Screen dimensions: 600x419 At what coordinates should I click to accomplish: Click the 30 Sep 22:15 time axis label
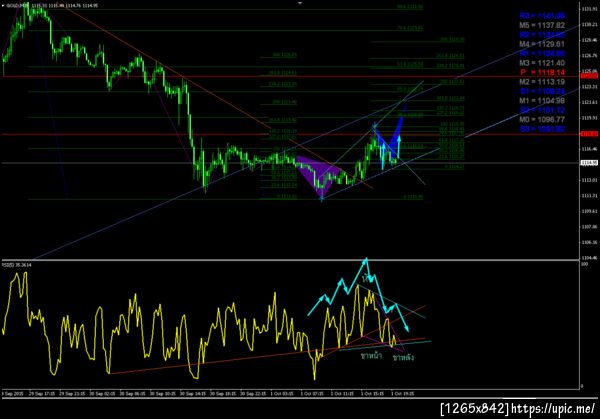(x=253, y=393)
